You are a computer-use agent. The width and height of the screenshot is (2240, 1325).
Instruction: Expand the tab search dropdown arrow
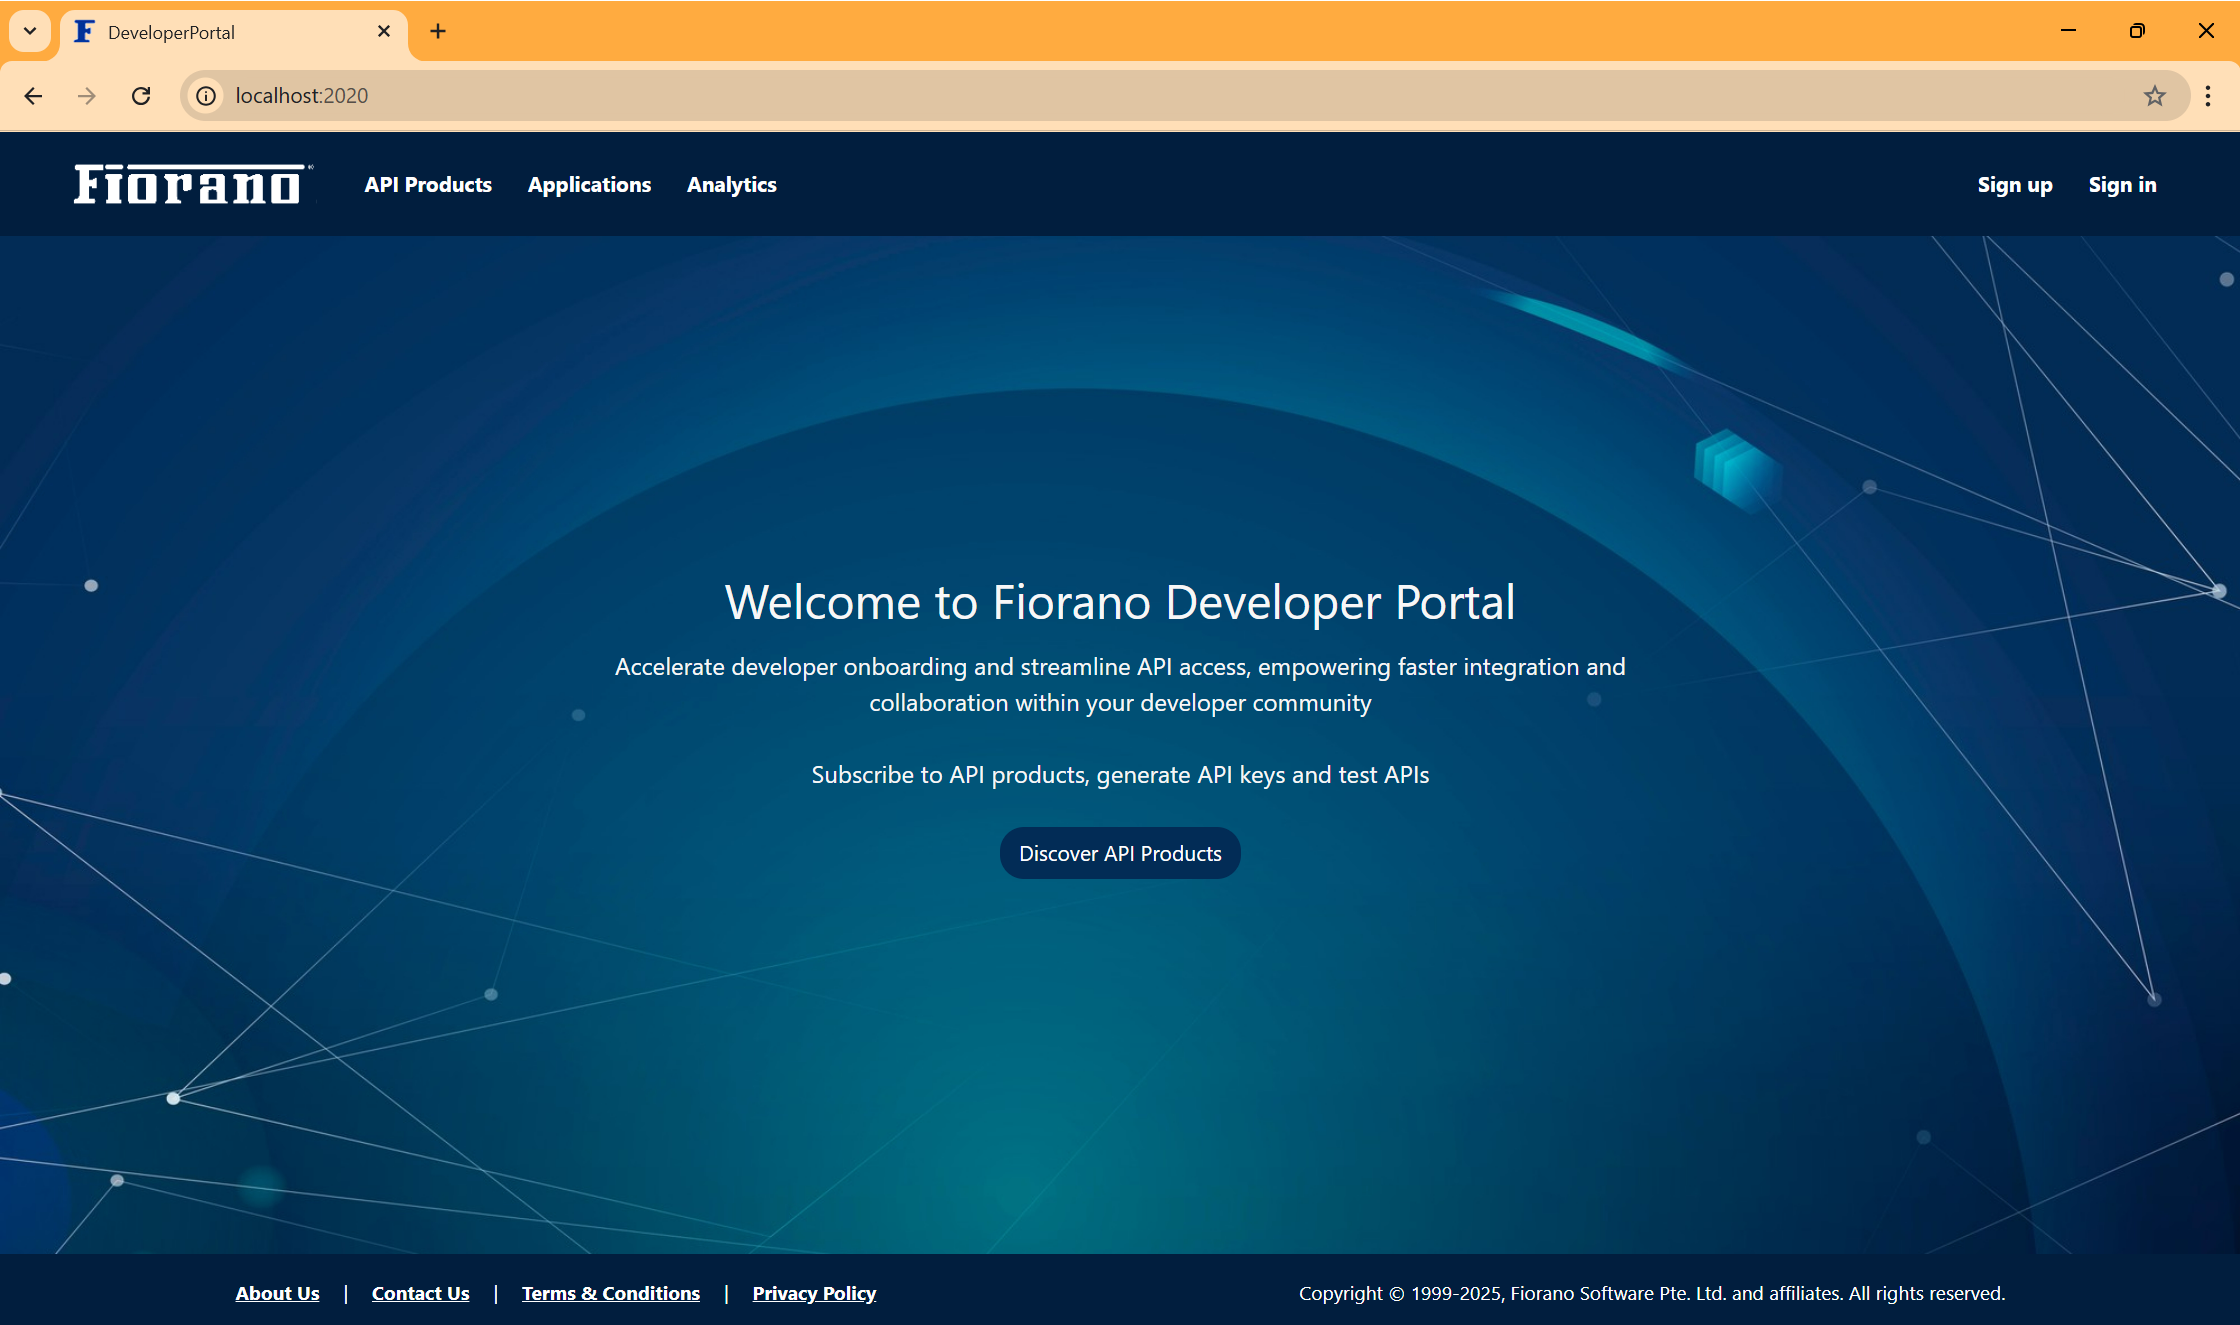point(30,31)
